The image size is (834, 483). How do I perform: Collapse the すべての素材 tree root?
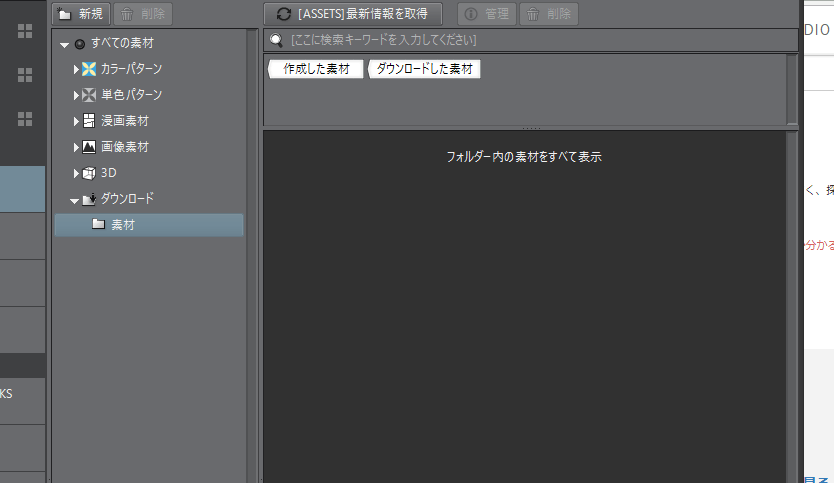[65, 44]
